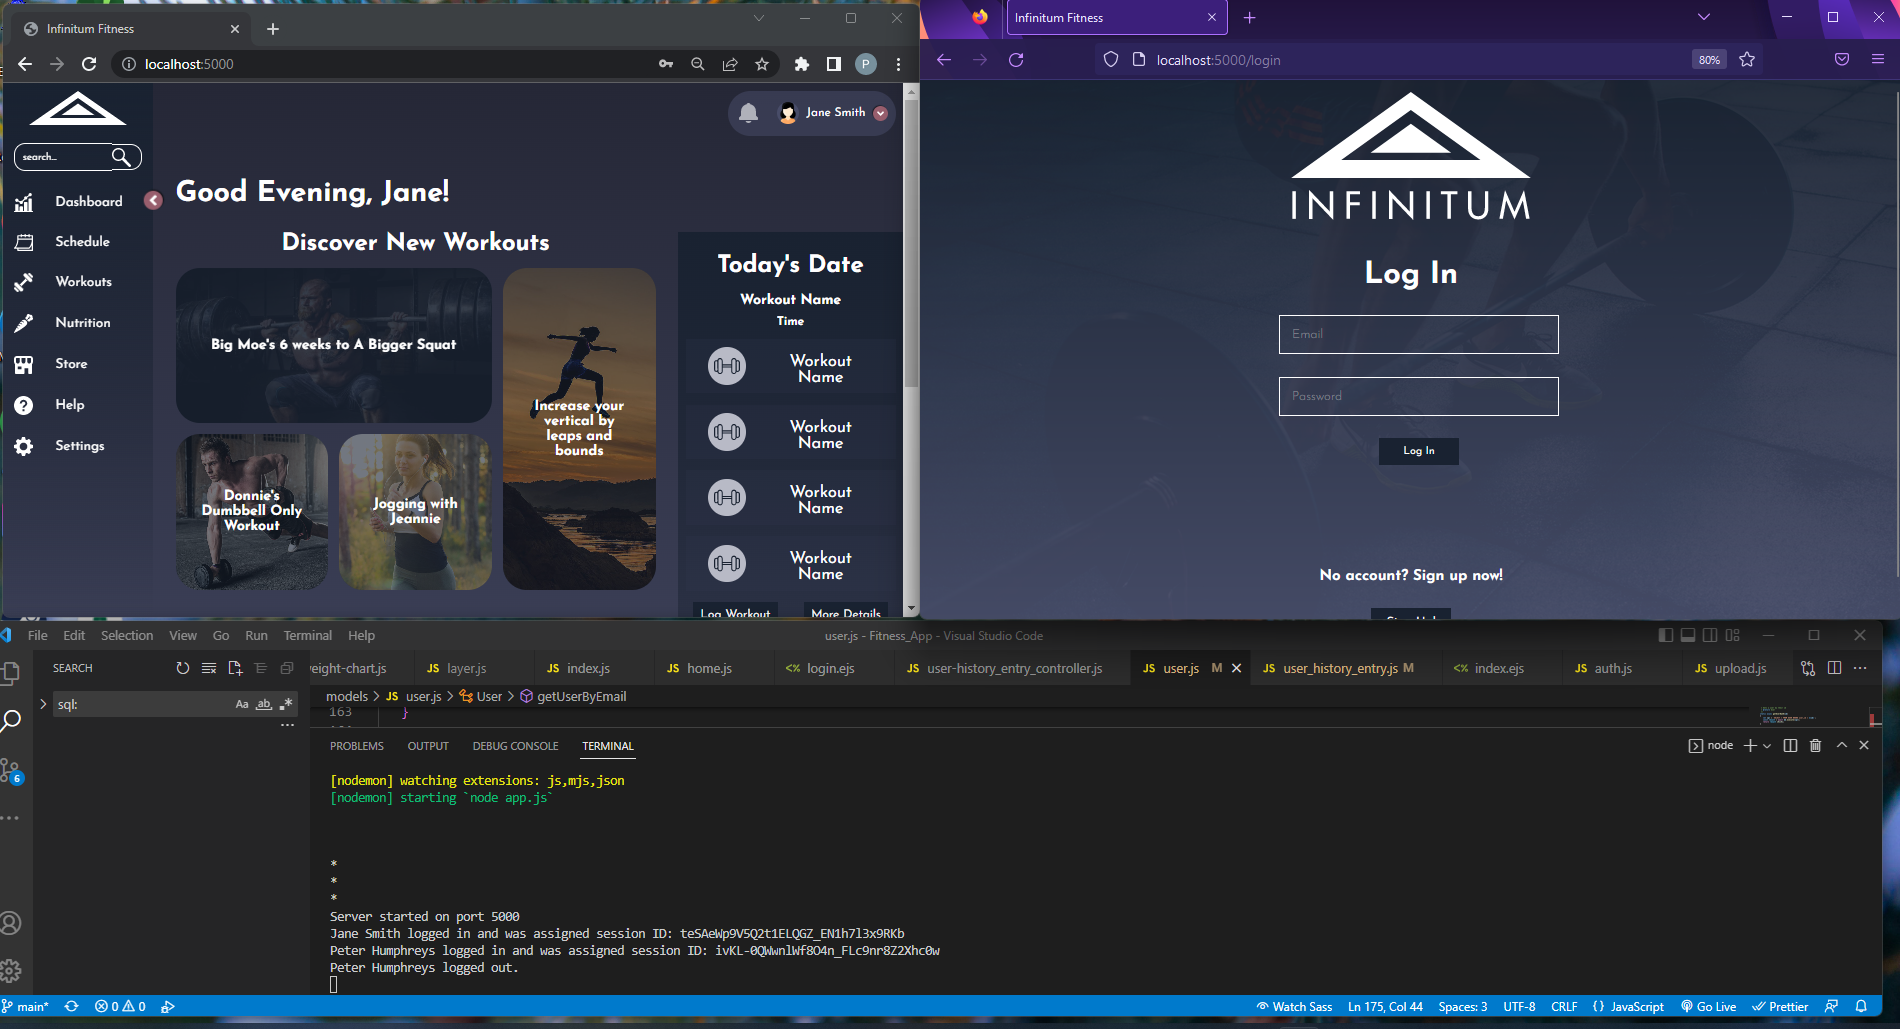Click the magnifier in the Infinitum search bar
The height and width of the screenshot is (1029, 1900).
pyautogui.click(x=122, y=156)
